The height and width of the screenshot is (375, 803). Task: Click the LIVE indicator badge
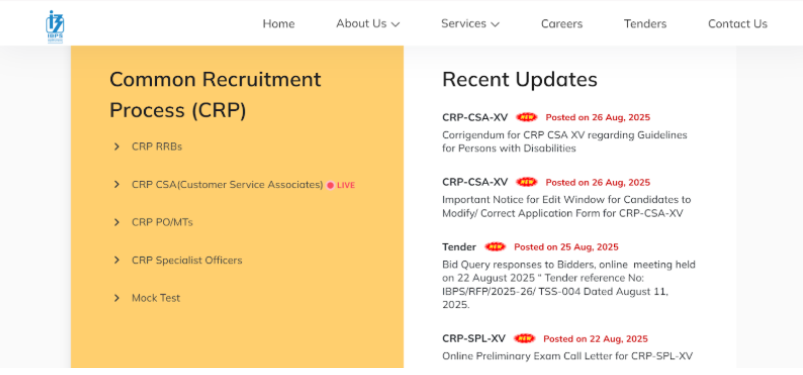(341, 185)
